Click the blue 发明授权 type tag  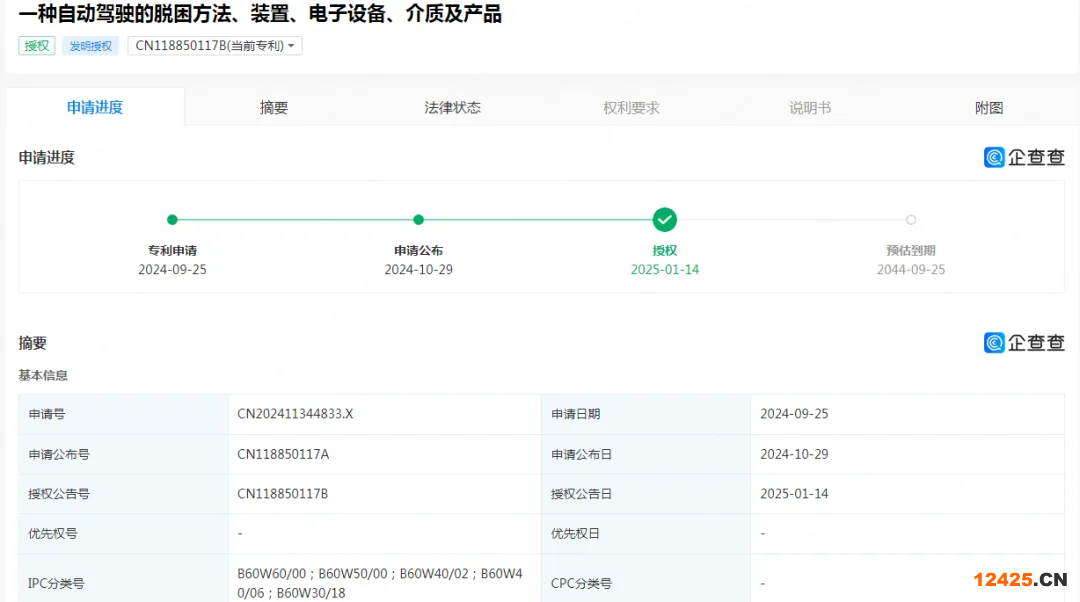point(90,46)
